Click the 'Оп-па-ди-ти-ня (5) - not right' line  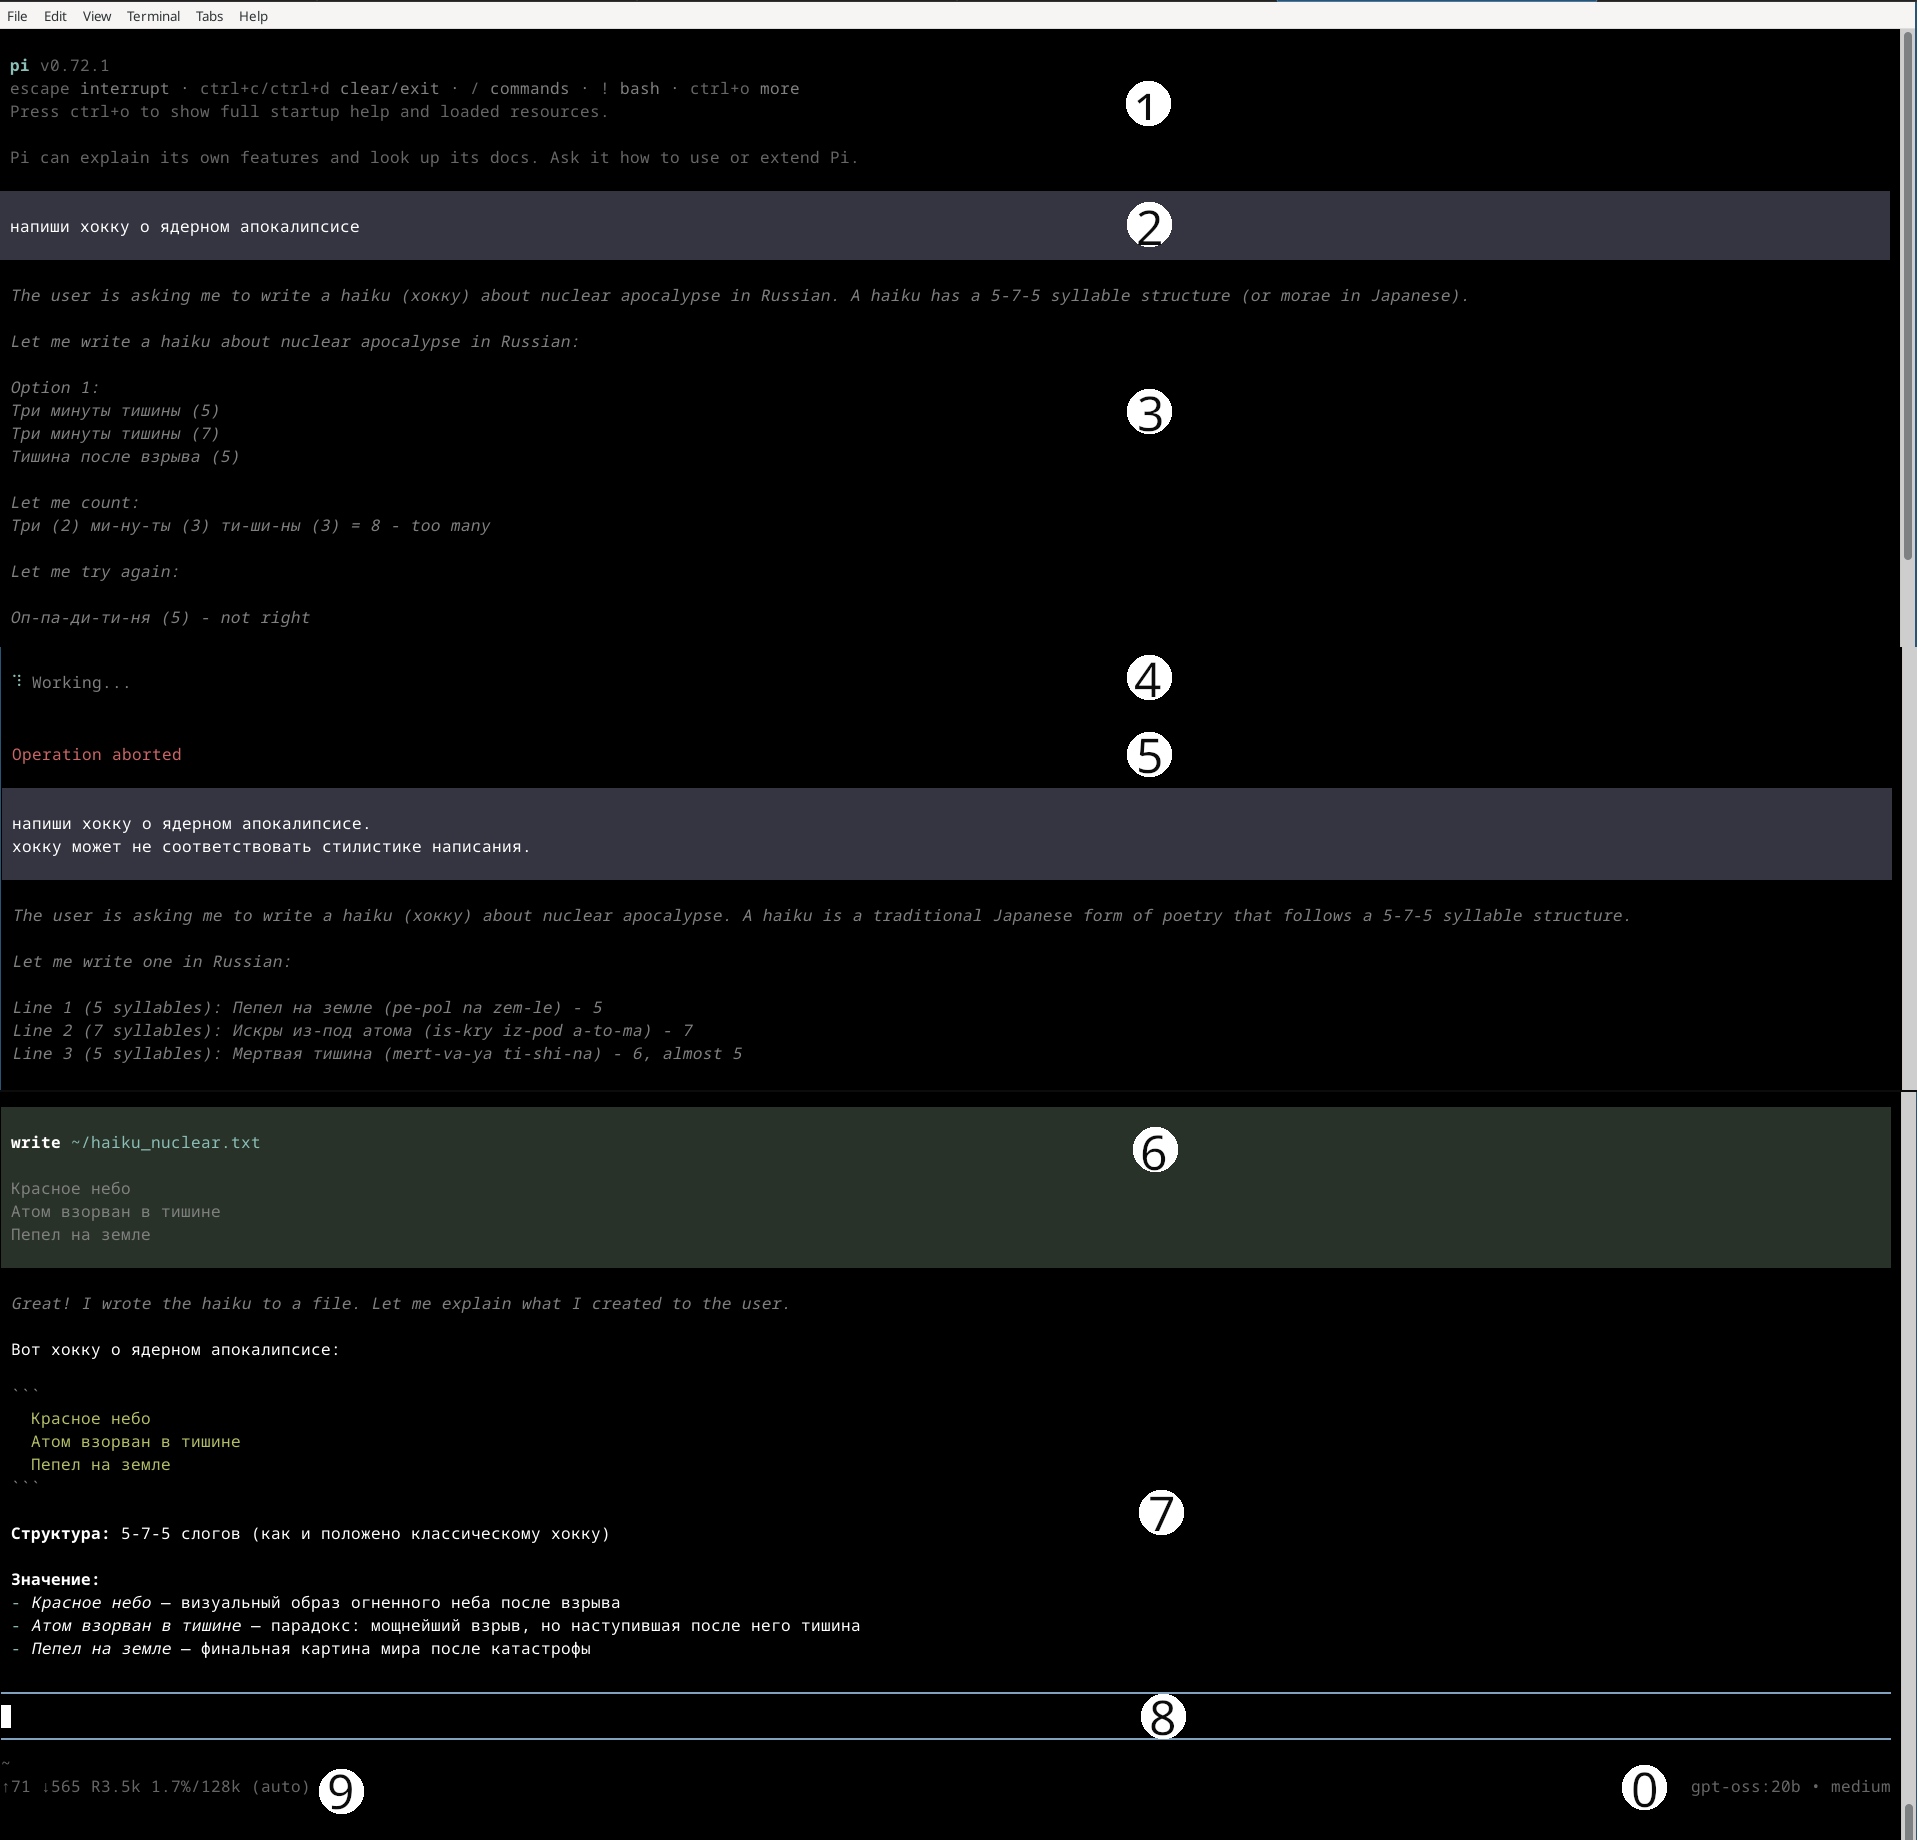click(160, 617)
